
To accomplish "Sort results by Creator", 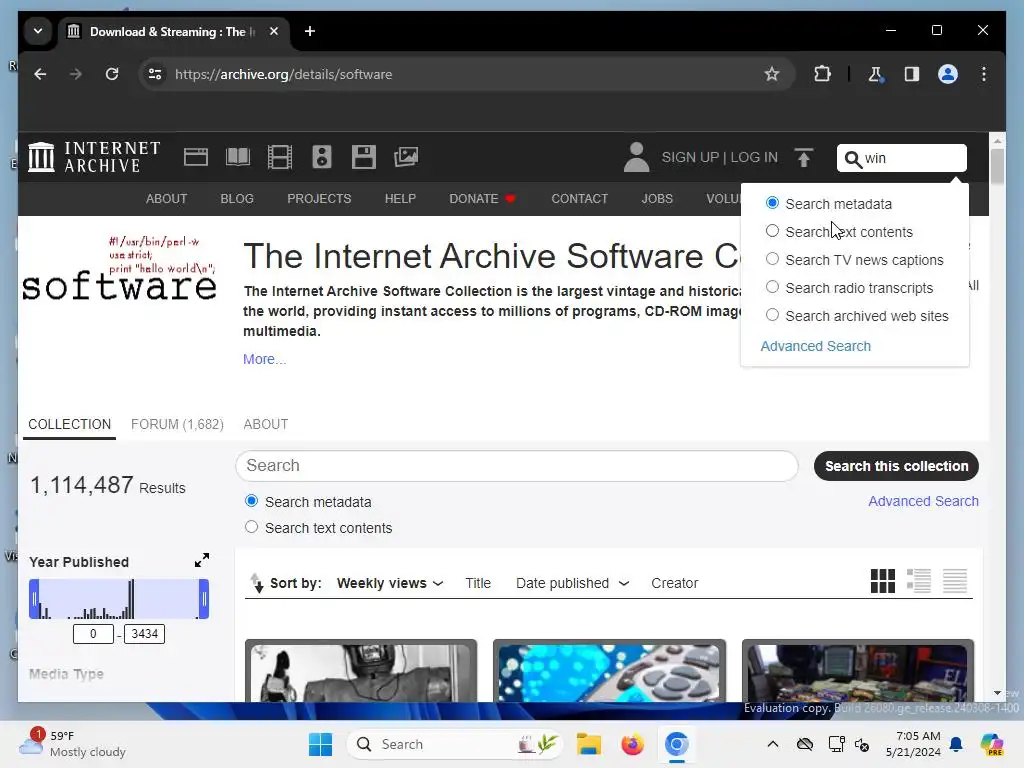I will pos(675,583).
